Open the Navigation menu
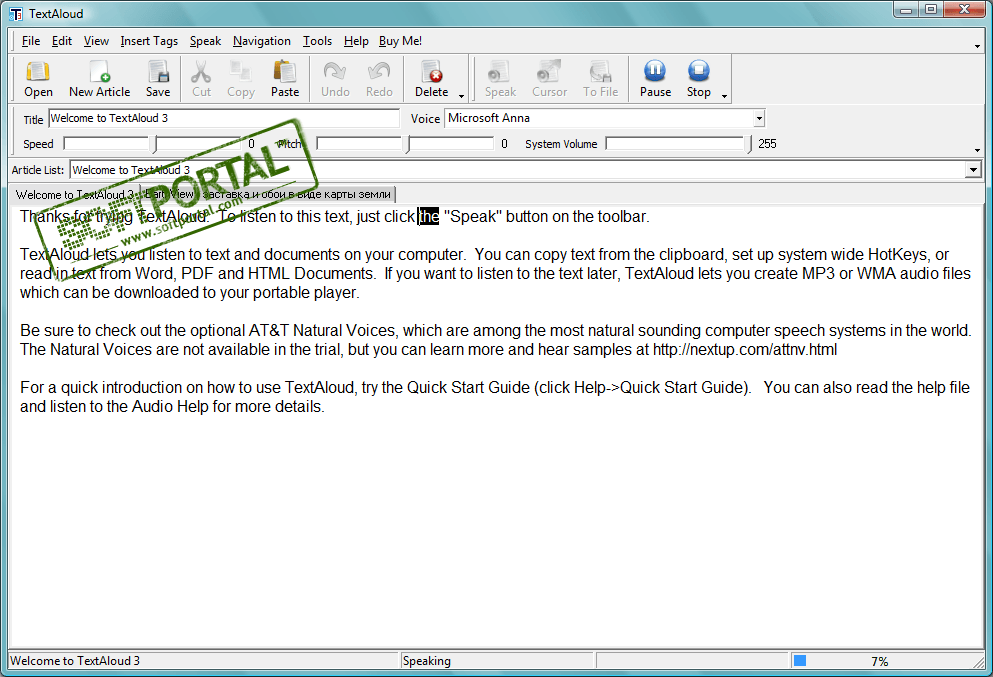Screen dimensions: 993x677 (262, 41)
